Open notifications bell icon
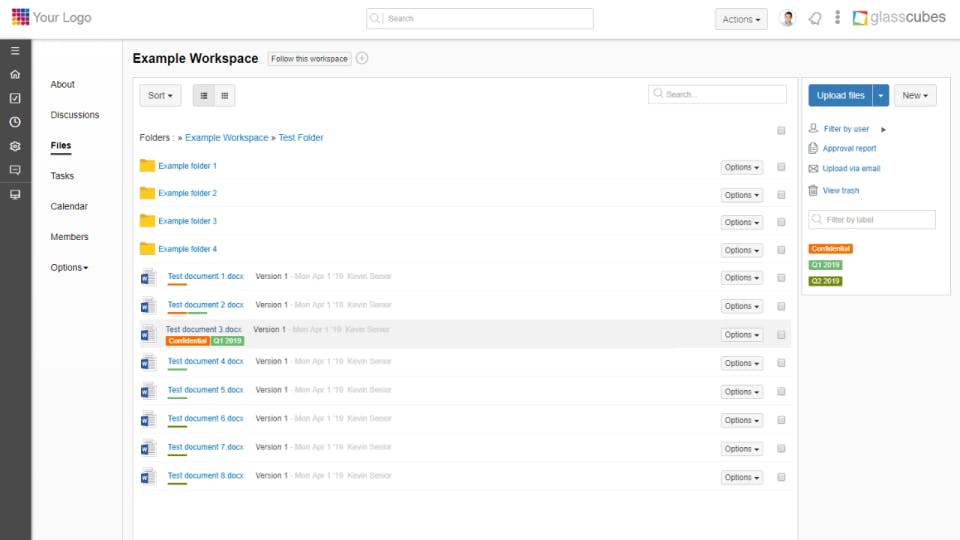The height and width of the screenshot is (540, 960). point(815,18)
